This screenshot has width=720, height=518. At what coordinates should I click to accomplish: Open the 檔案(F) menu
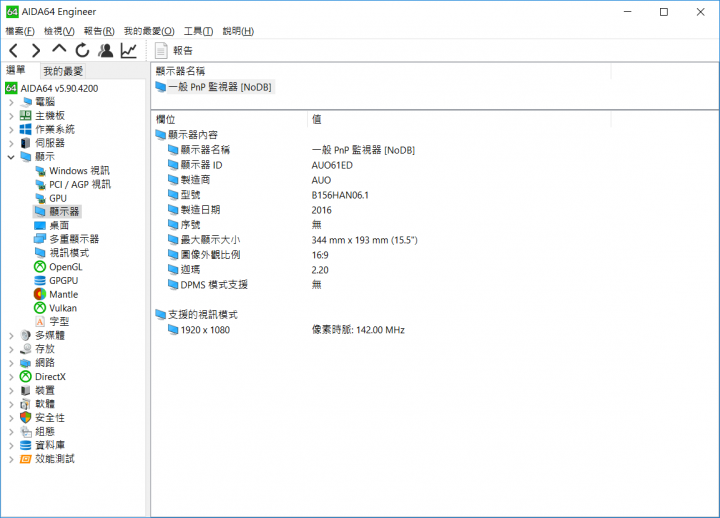click(20, 31)
